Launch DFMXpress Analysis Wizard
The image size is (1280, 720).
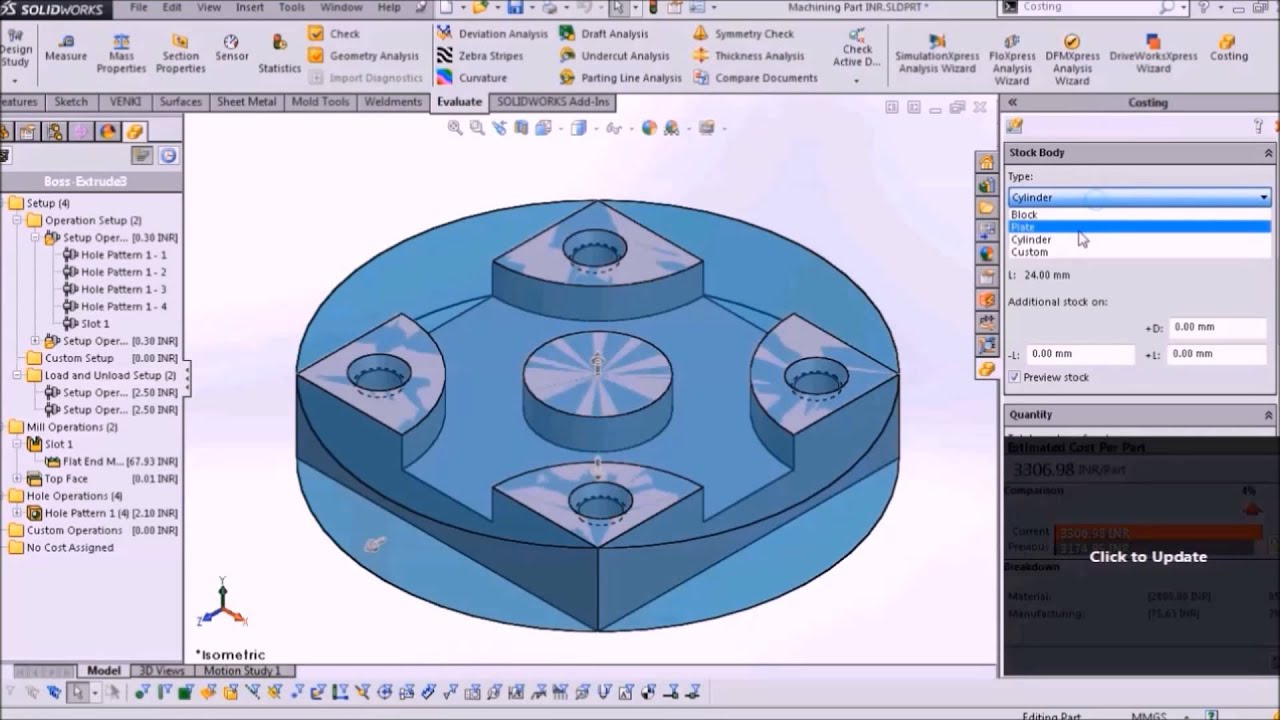click(x=1072, y=60)
